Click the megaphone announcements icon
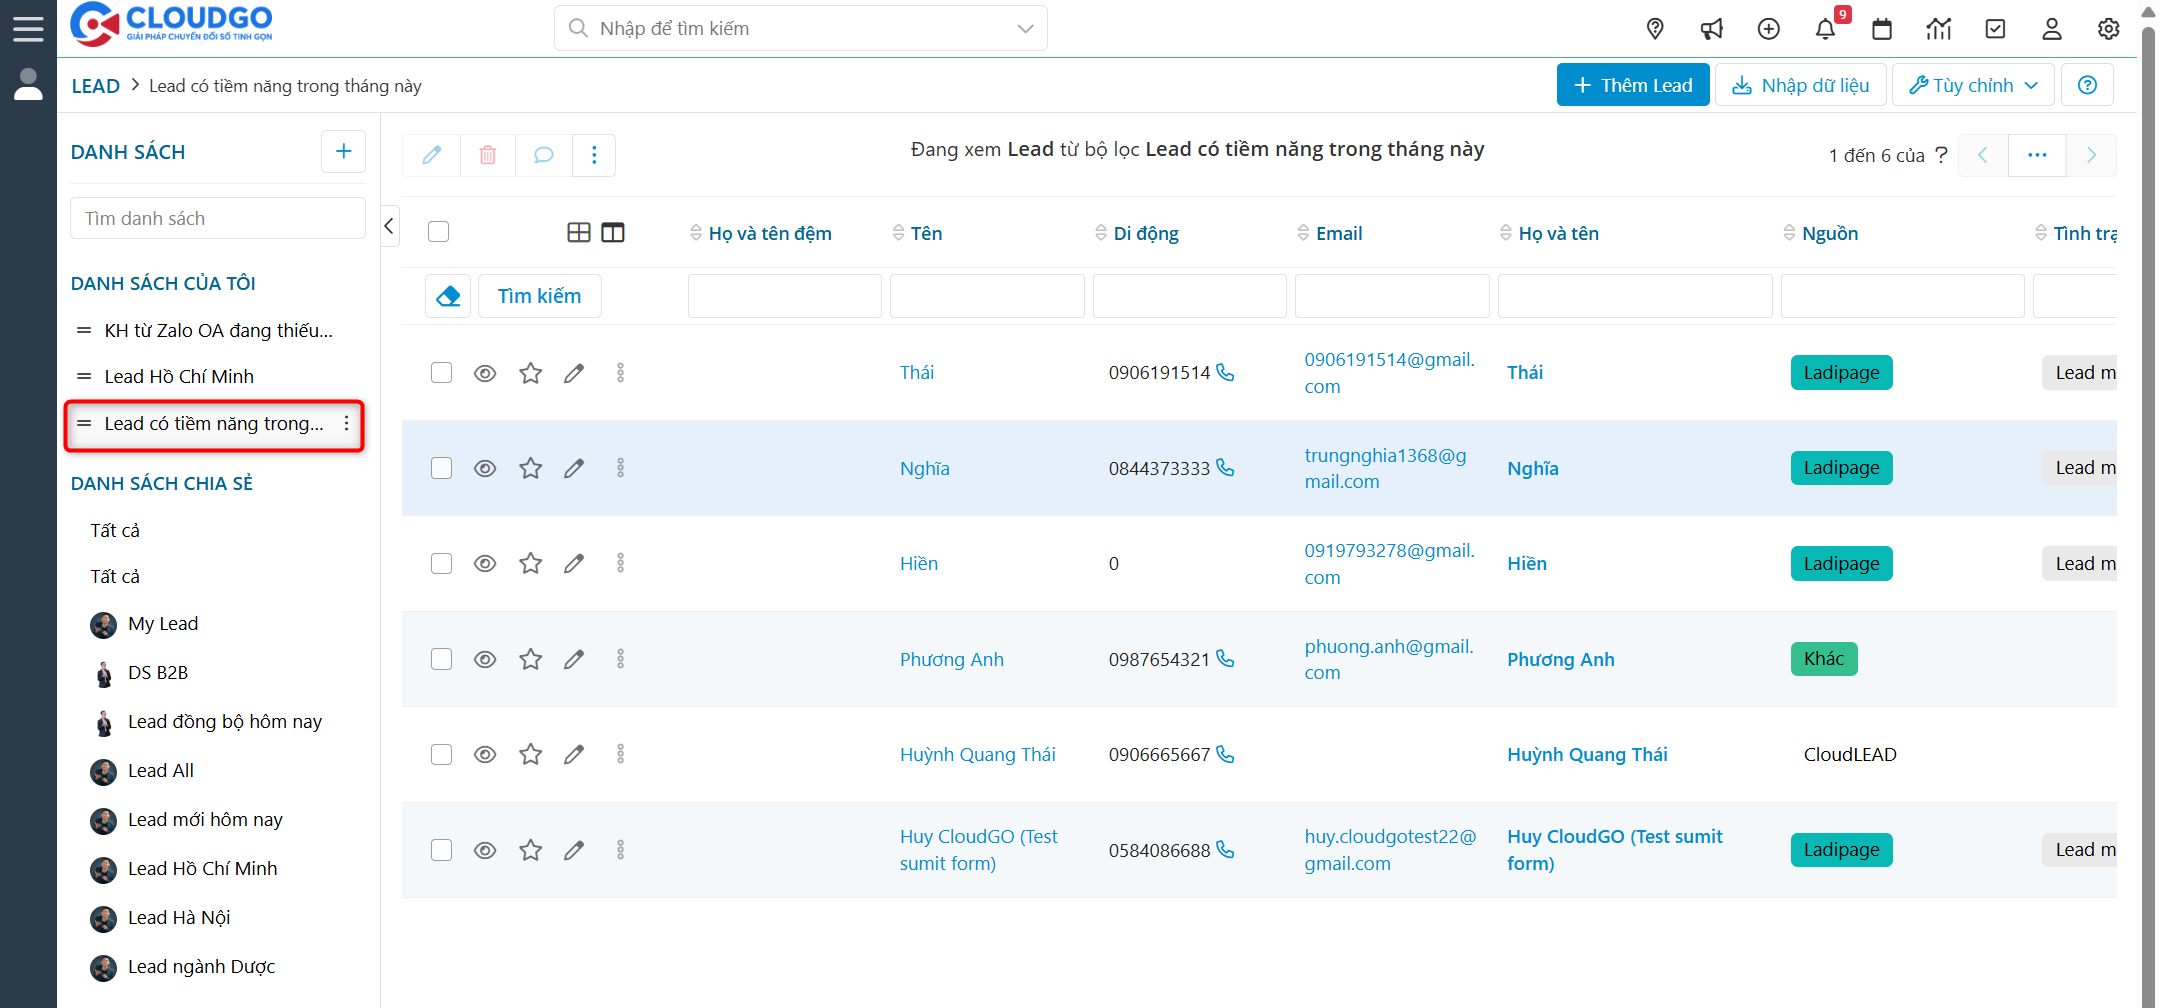Image resolution: width=2160 pixels, height=1008 pixels. [1712, 29]
